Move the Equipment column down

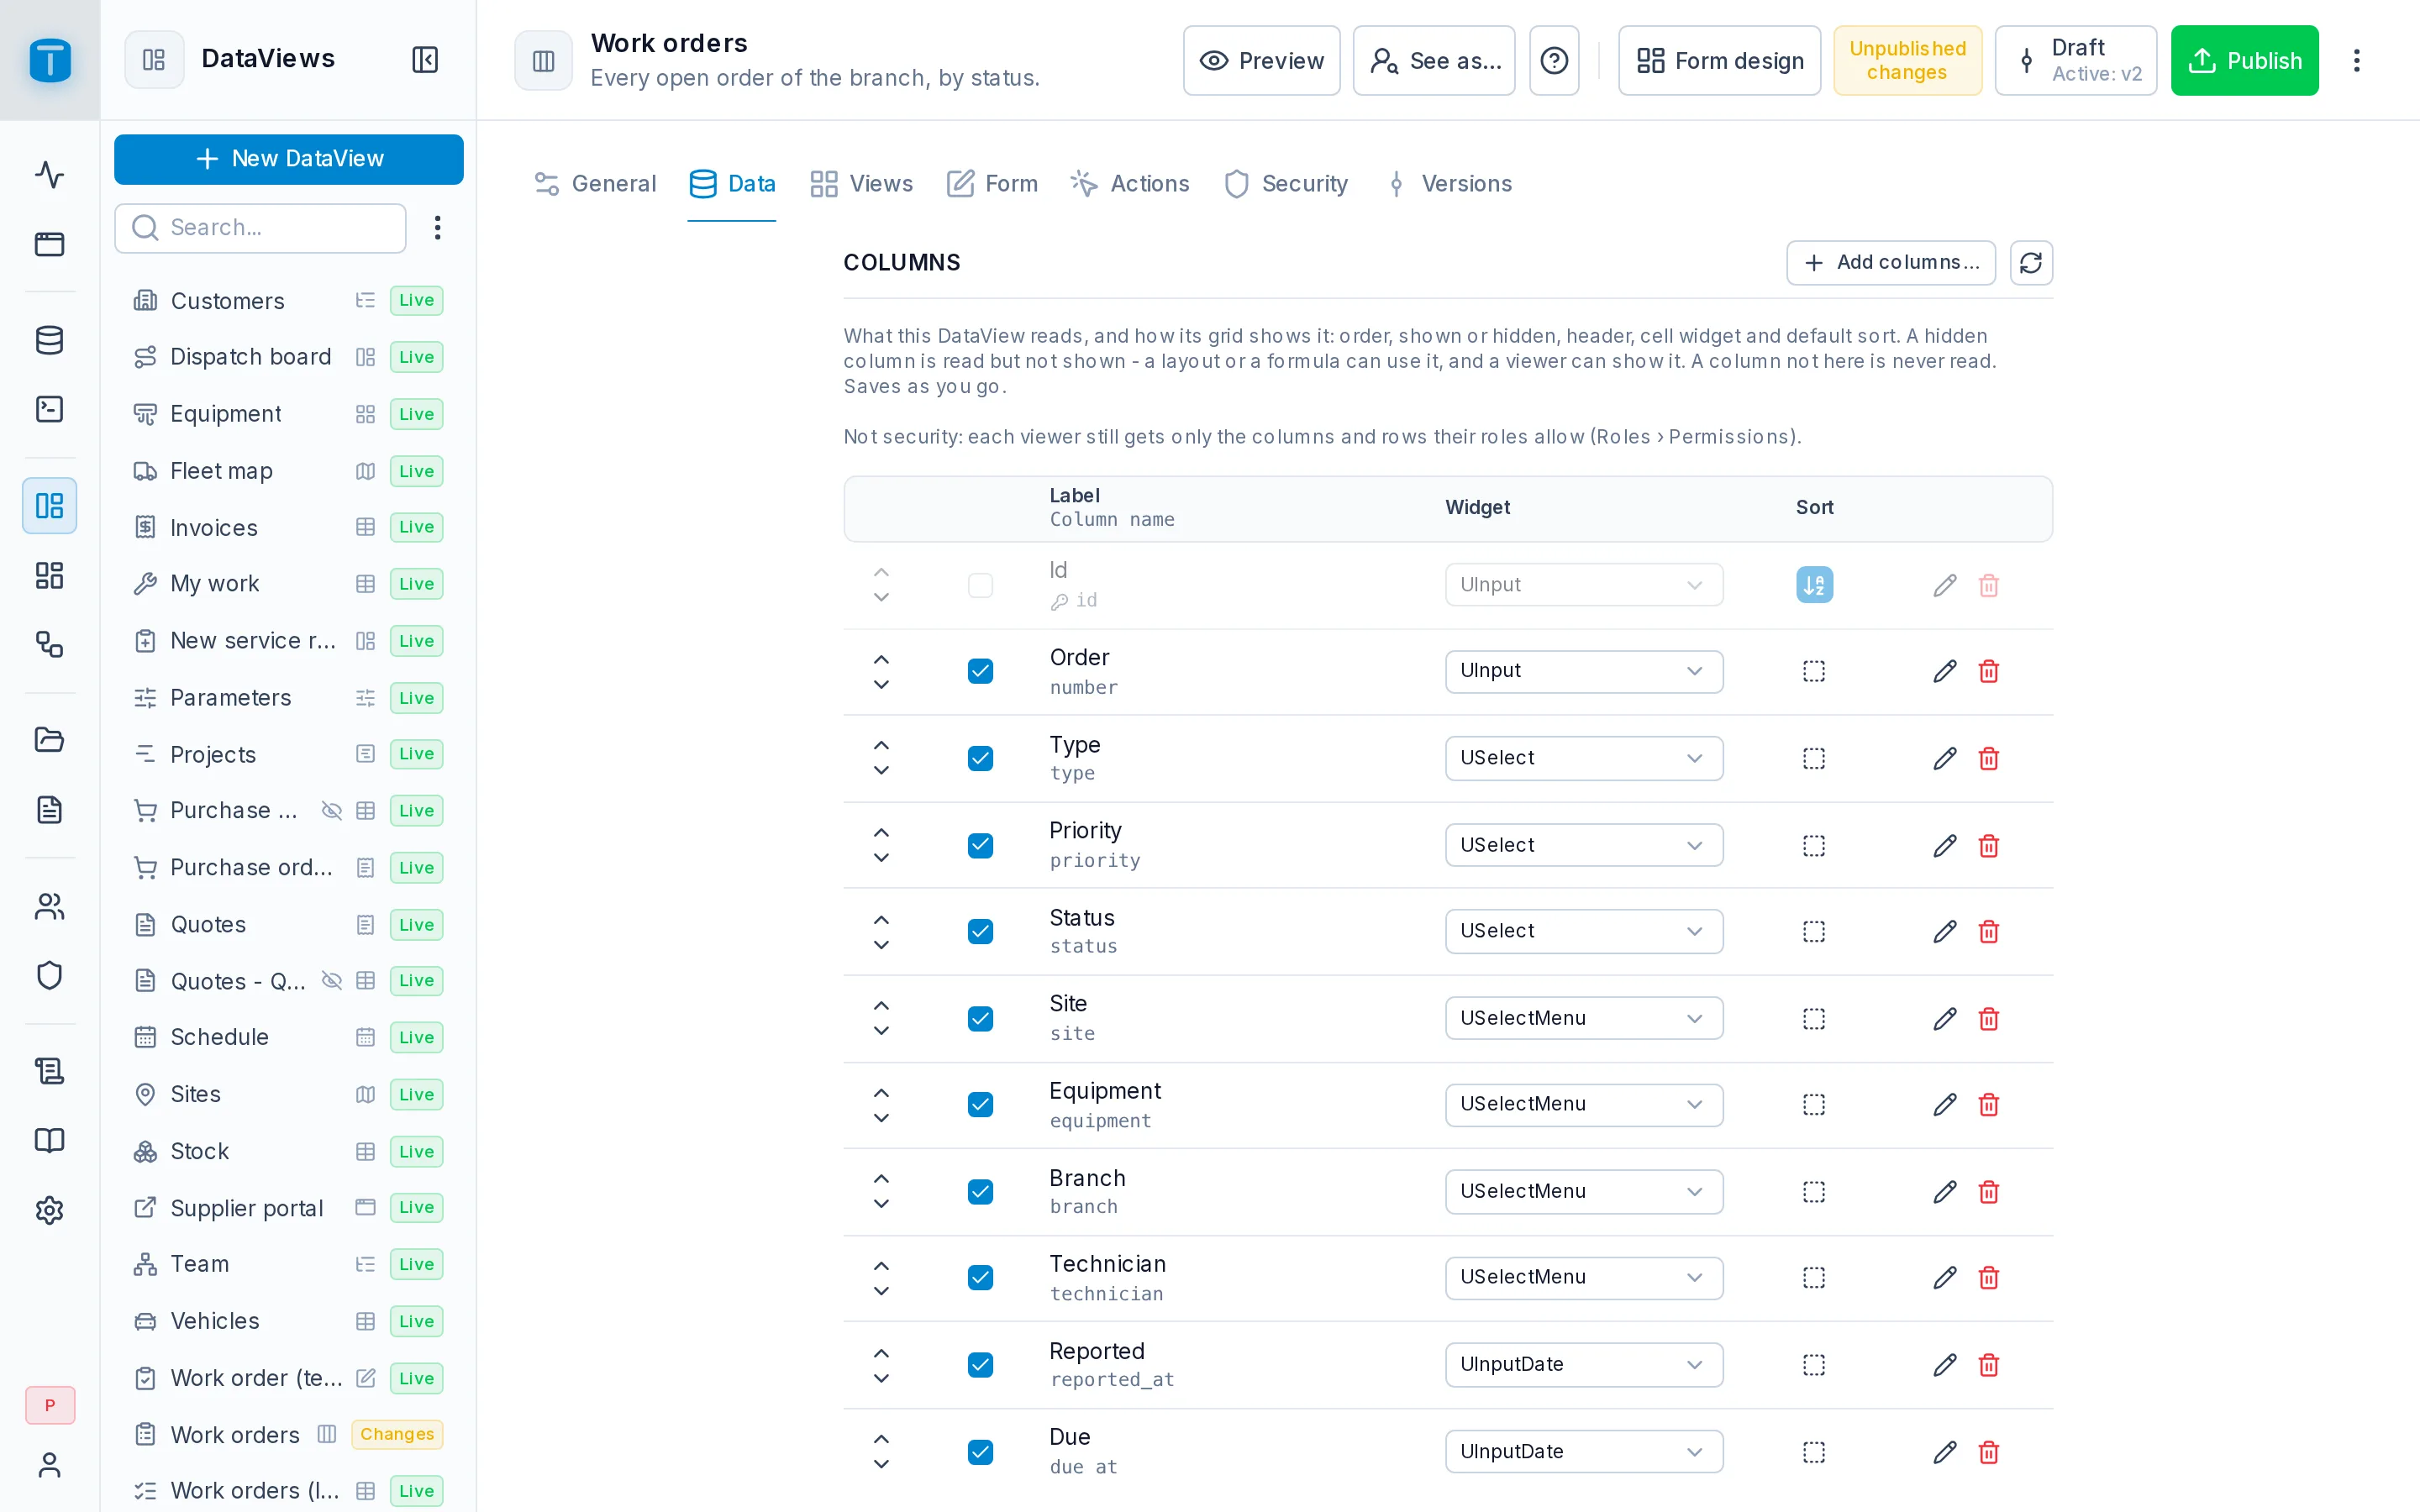881,1118
